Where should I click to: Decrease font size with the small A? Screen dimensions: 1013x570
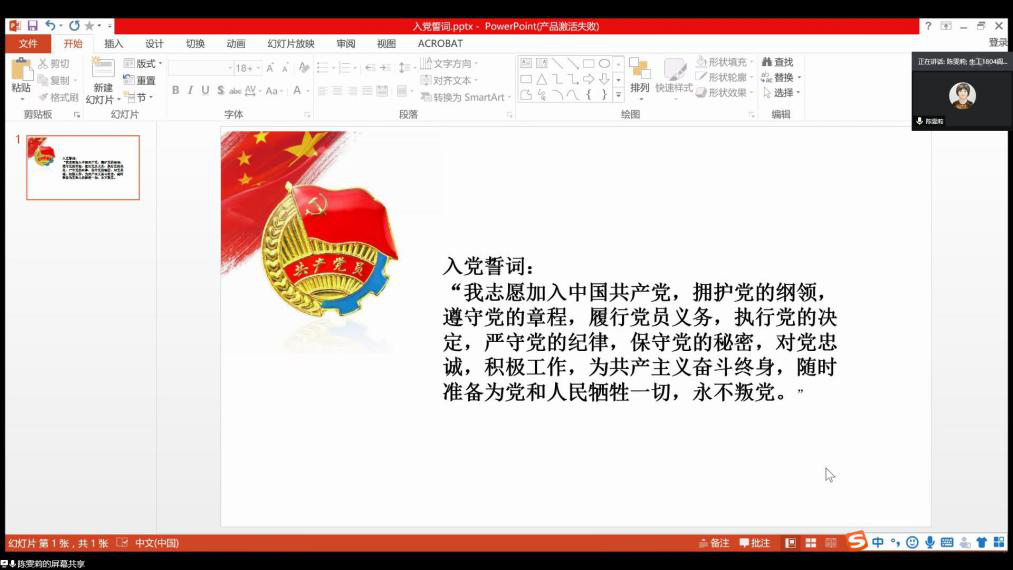pos(285,68)
